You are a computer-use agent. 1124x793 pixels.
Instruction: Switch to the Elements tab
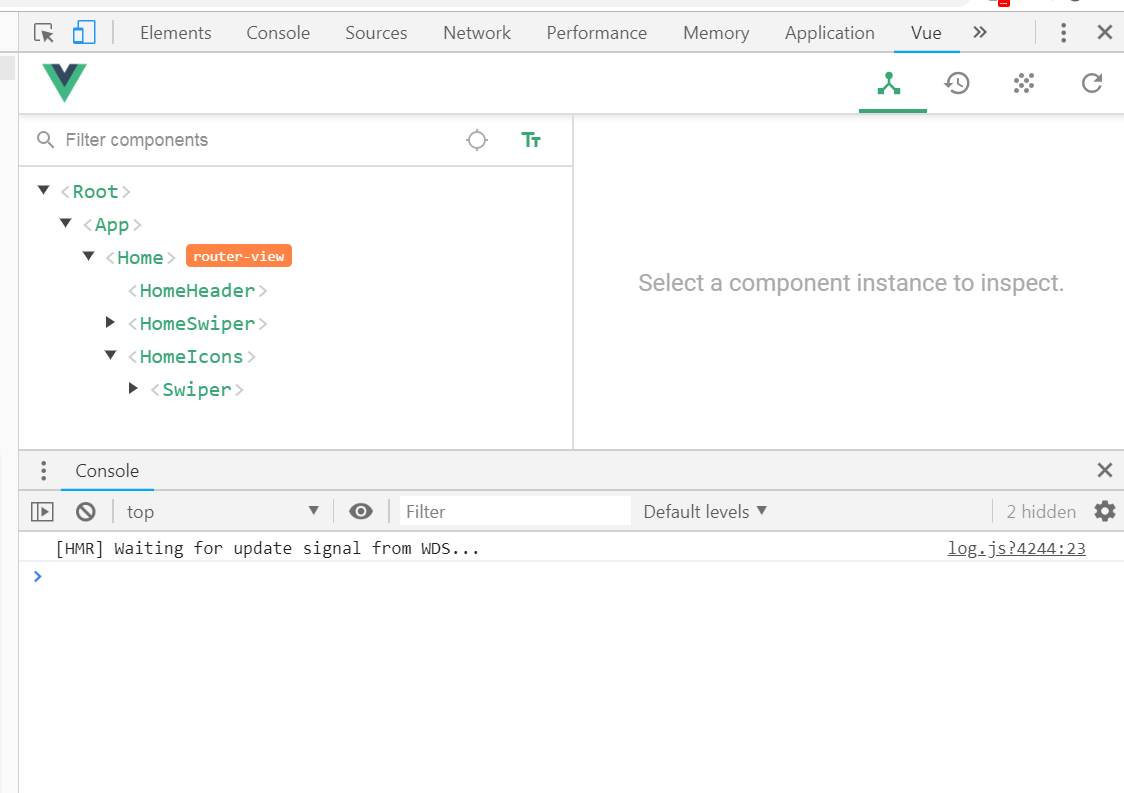[x=176, y=33]
